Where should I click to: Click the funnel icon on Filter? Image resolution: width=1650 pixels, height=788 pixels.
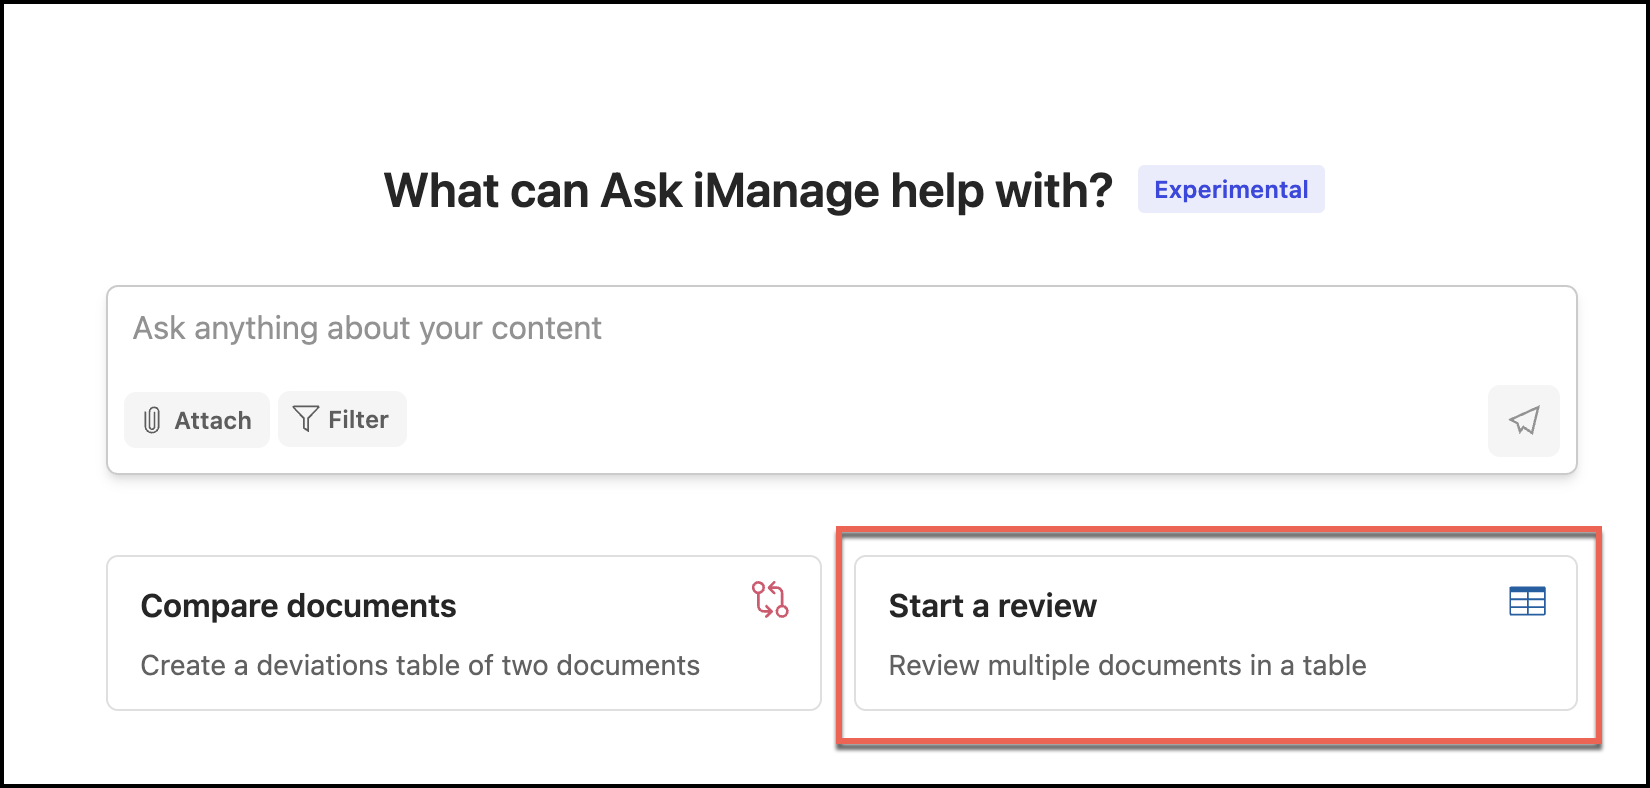(x=306, y=419)
